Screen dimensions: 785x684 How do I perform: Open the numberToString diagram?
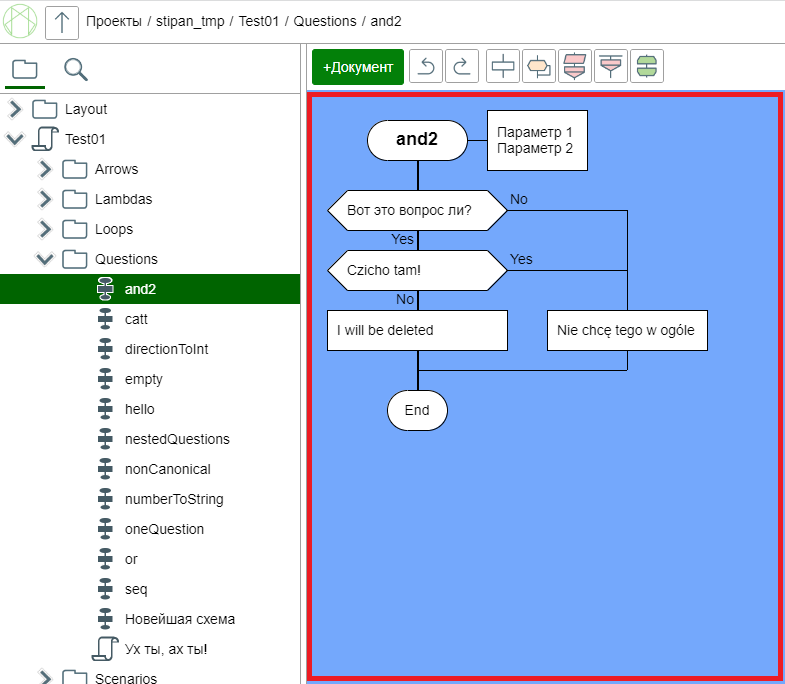point(174,499)
